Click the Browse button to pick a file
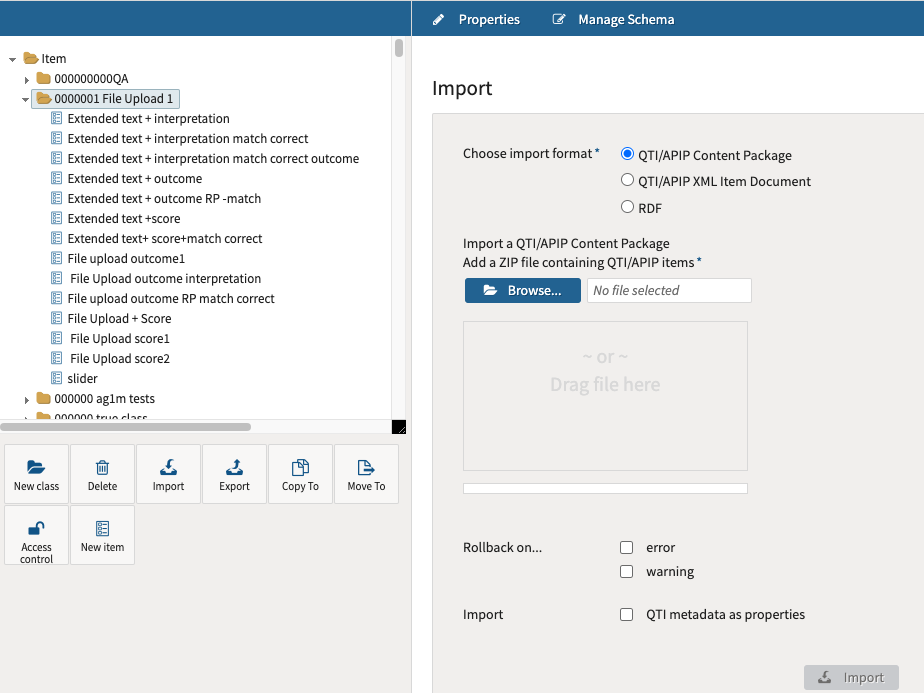924x693 pixels. tap(522, 290)
